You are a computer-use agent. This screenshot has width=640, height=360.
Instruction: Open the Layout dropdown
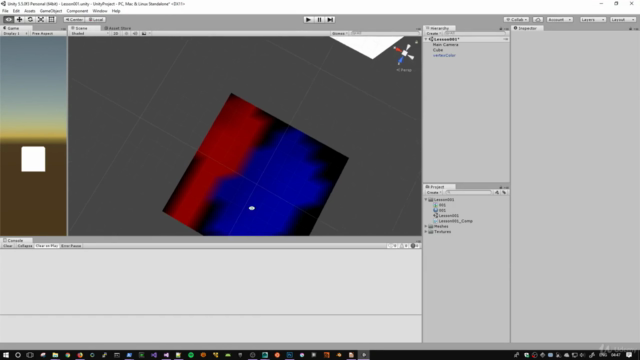click(x=622, y=20)
